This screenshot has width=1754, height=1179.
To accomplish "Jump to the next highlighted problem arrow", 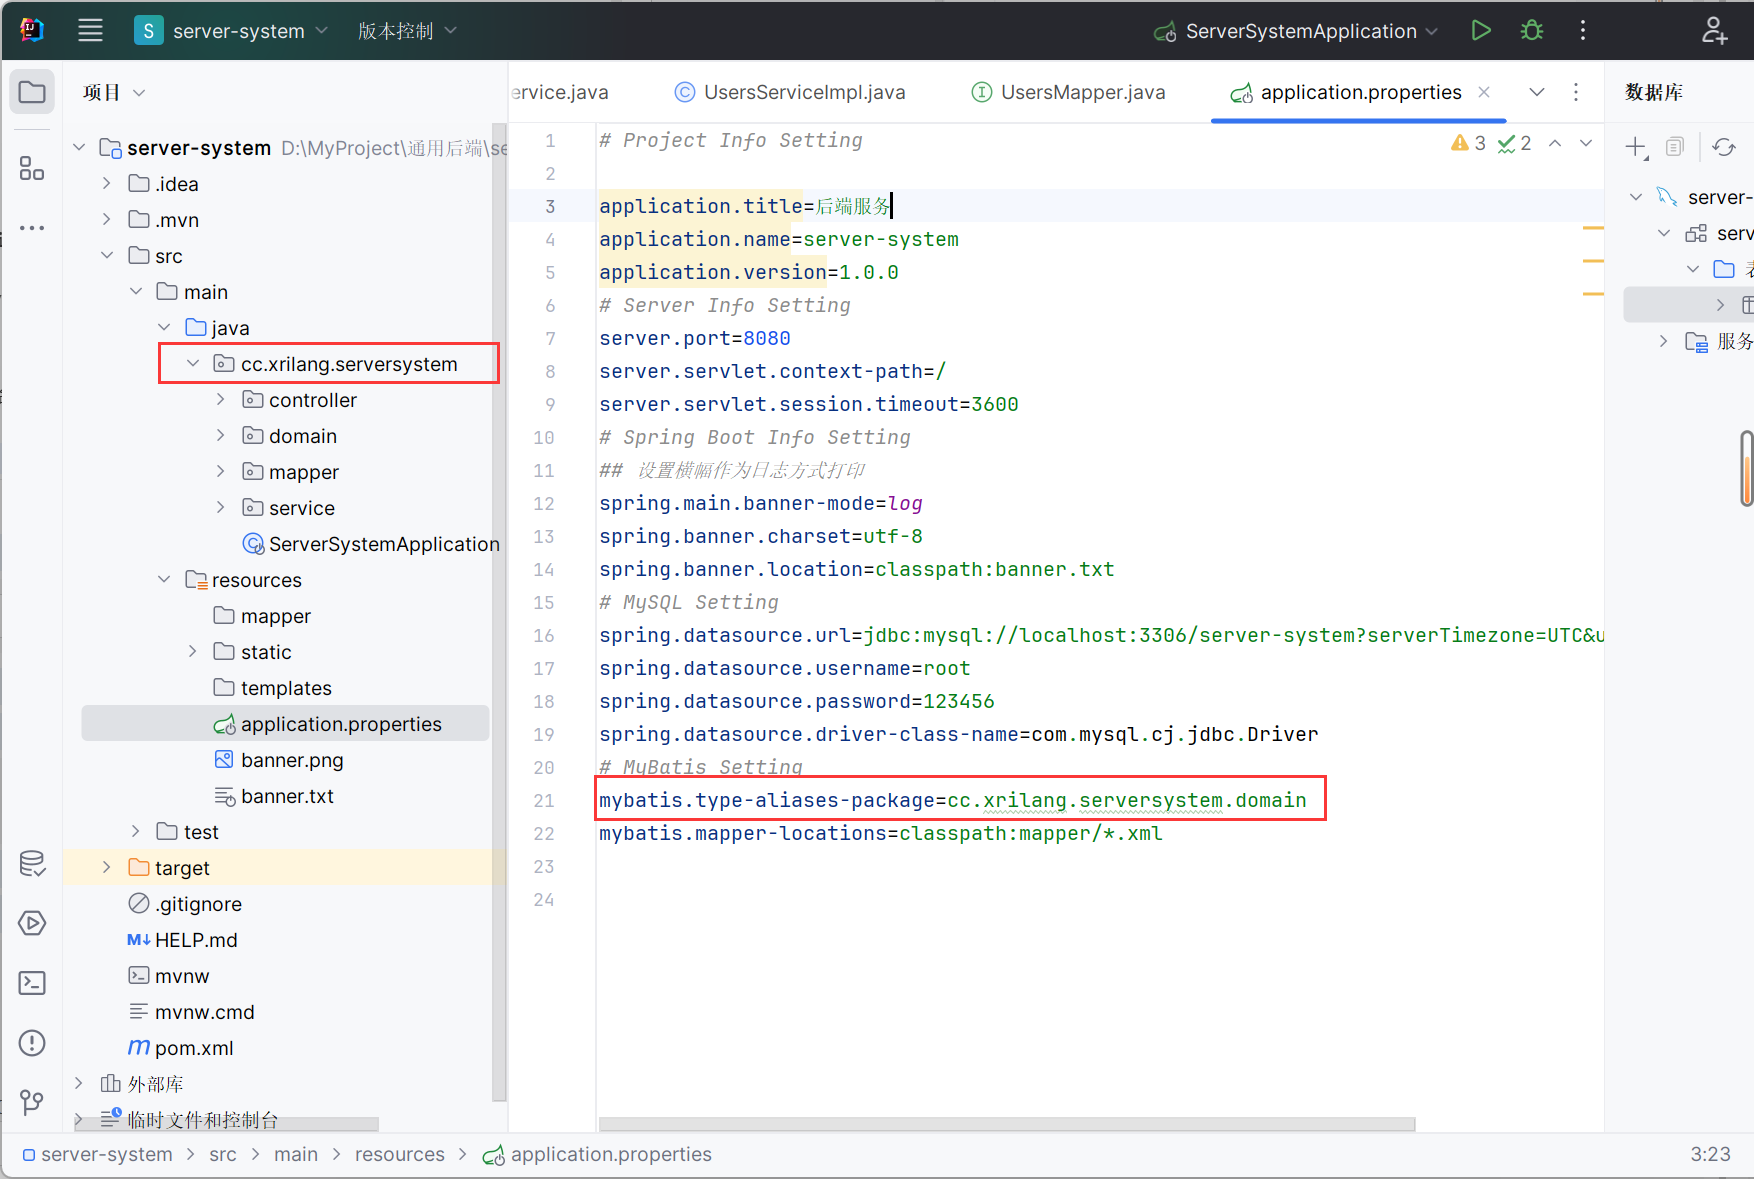I will [1586, 143].
